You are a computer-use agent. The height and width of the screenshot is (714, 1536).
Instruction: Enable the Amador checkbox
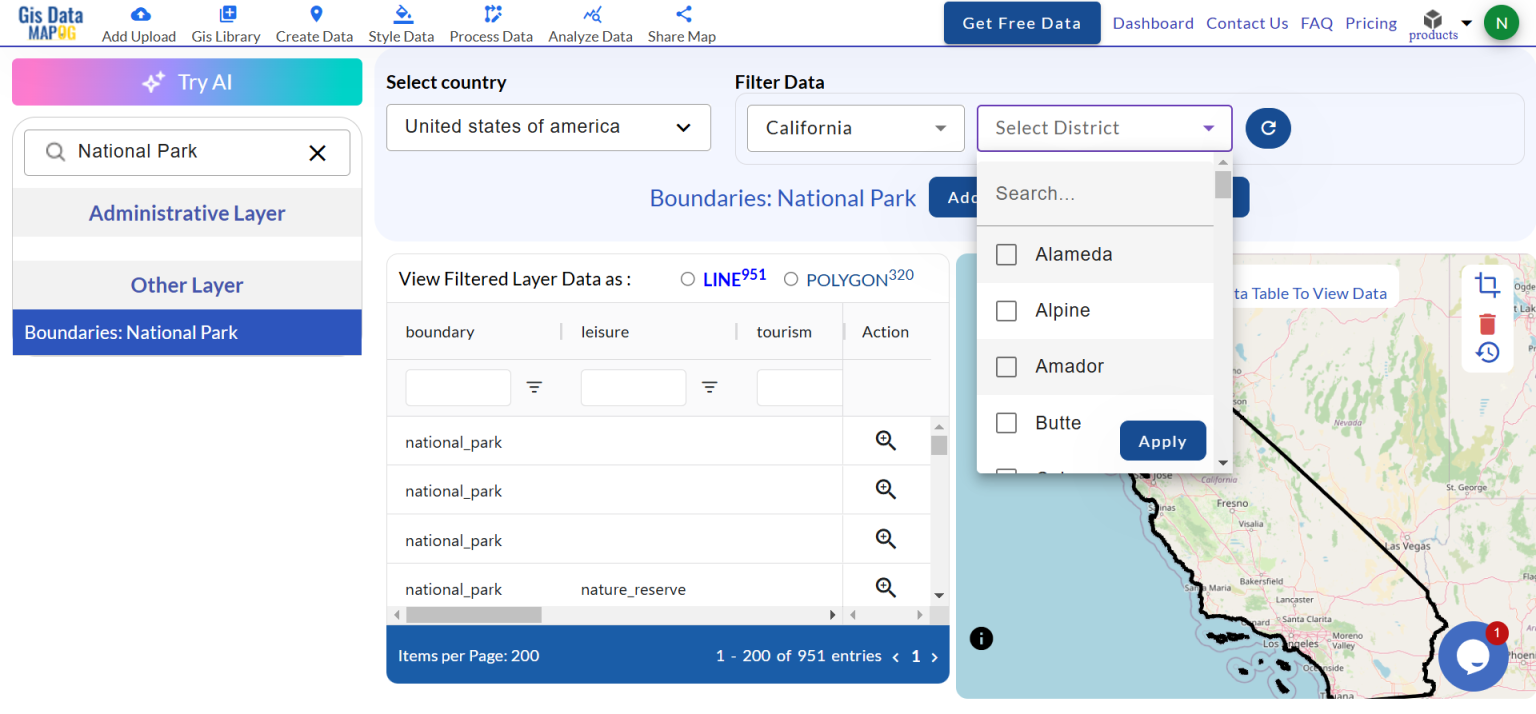(x=1006, y=366)
